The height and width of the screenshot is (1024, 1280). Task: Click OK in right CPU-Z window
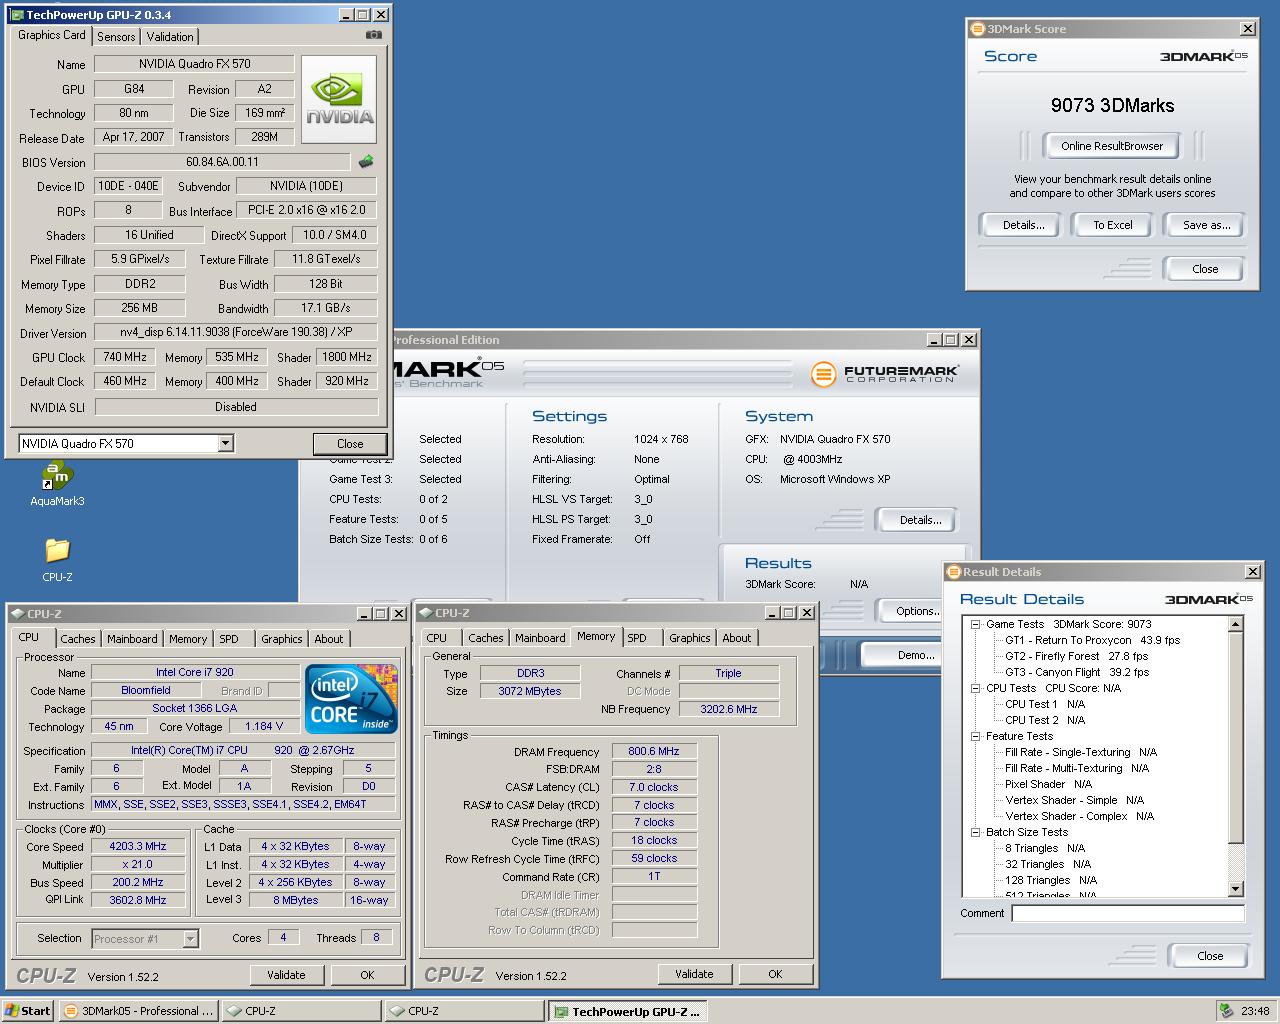click(775, 974)
